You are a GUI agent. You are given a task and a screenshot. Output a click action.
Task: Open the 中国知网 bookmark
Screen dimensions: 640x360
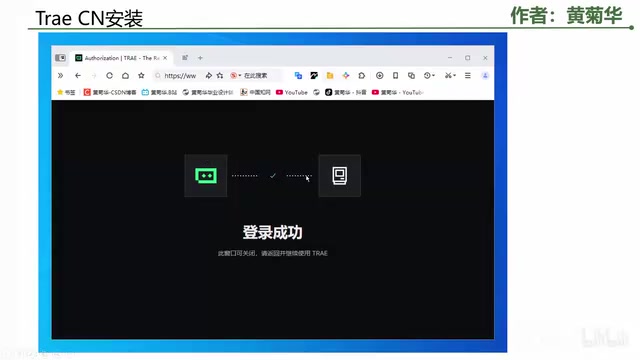255,93
